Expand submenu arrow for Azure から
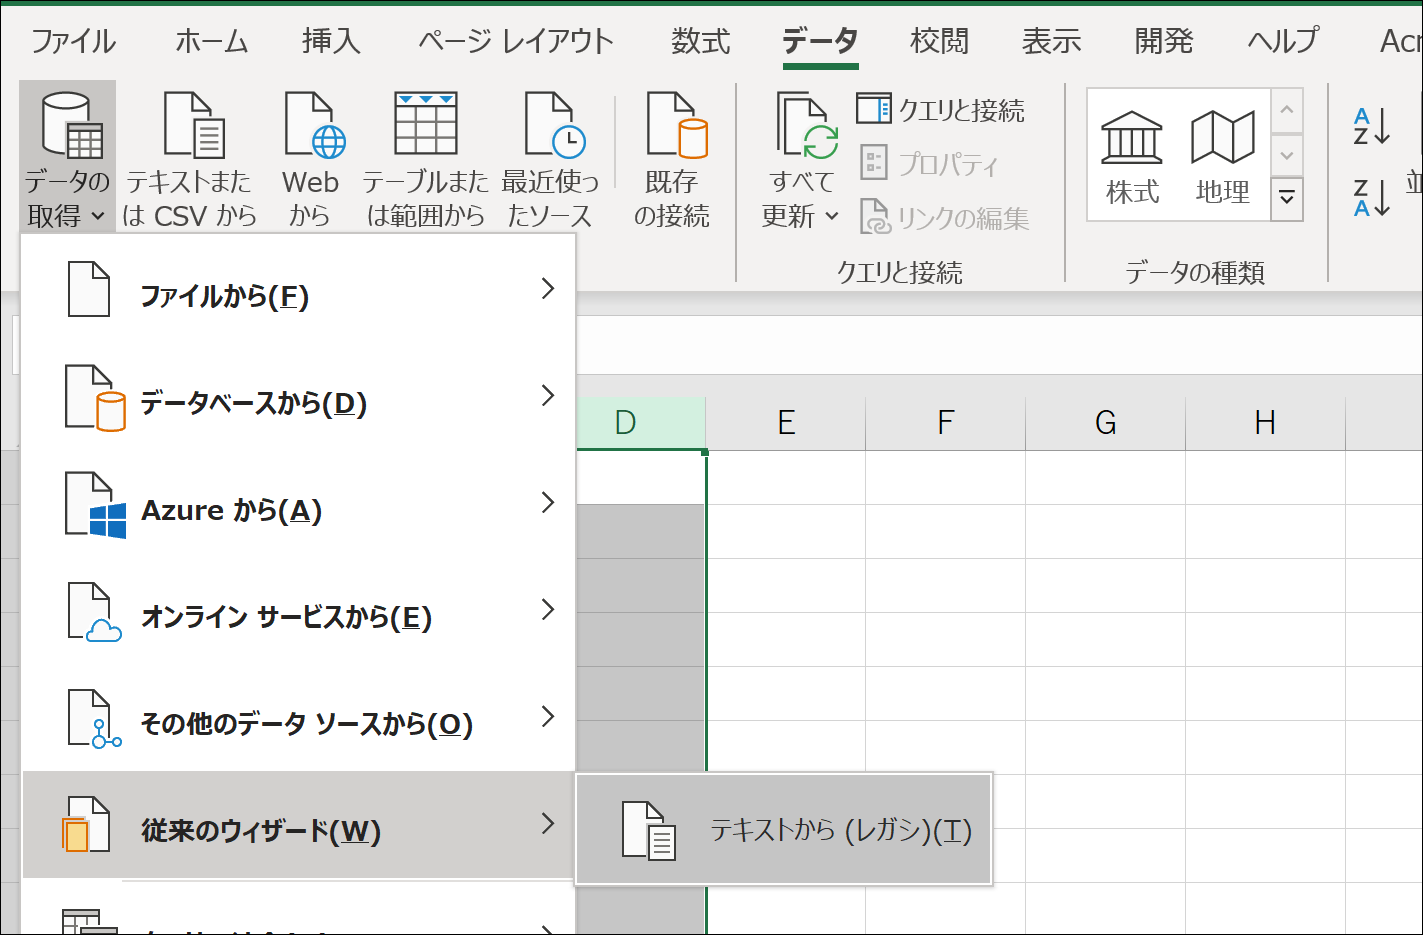Viewport: 1423px width, 935px height. (x=547, y=503)
